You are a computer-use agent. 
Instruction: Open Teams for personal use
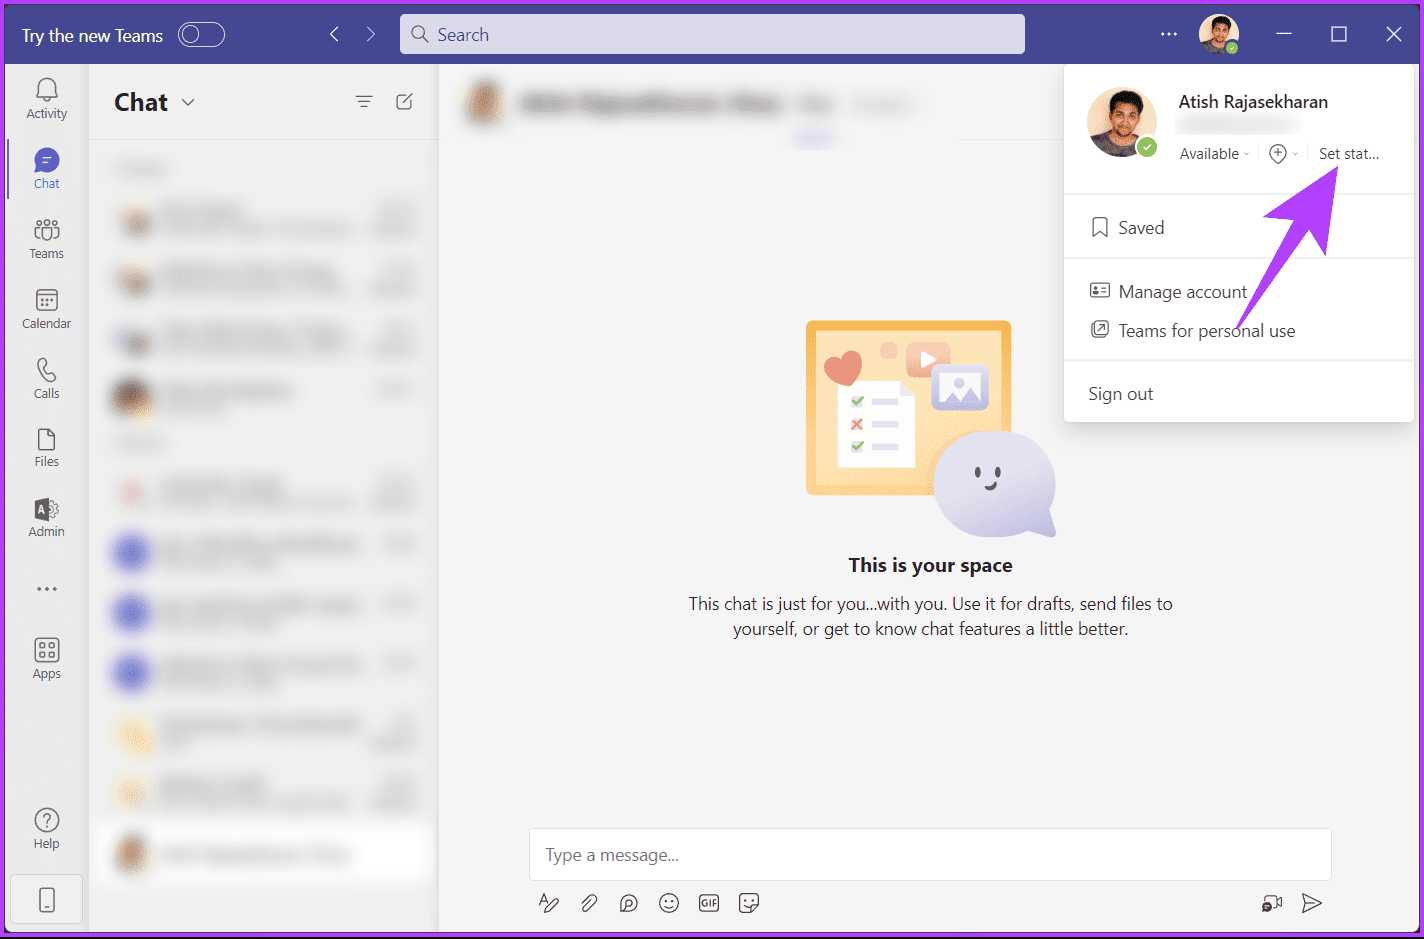(1207, 330)
